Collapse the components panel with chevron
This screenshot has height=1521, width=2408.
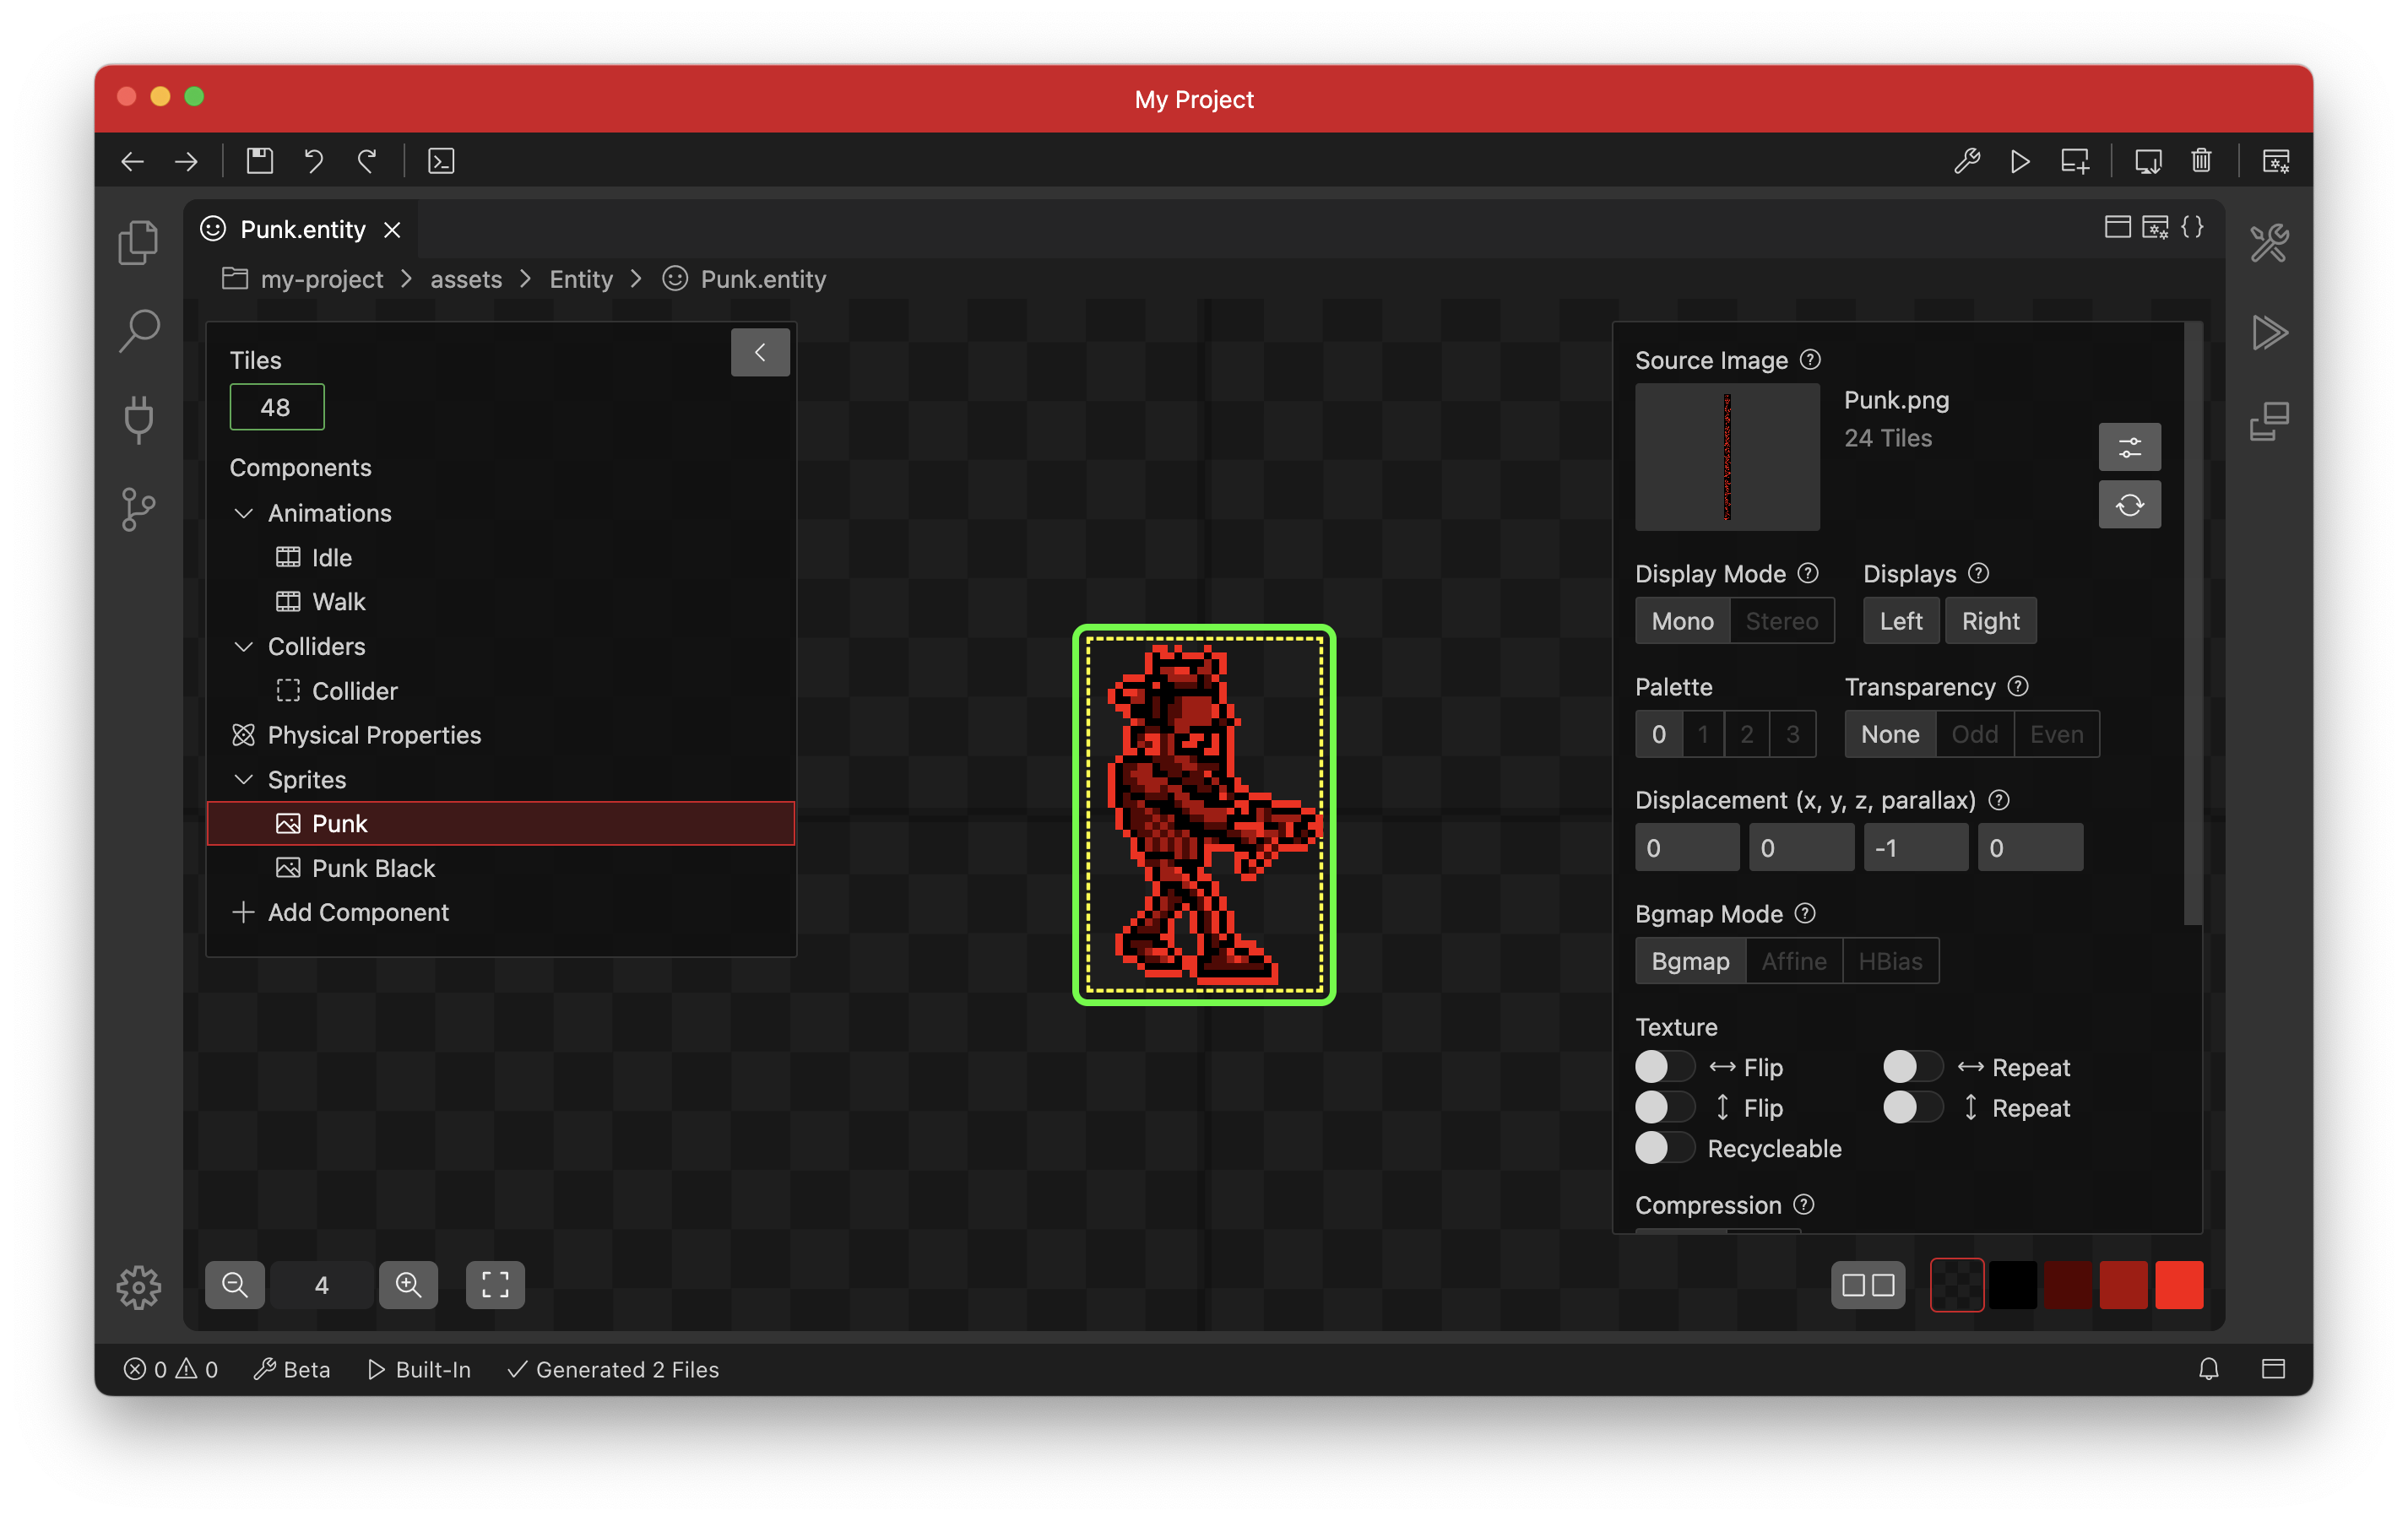[760, 352]
